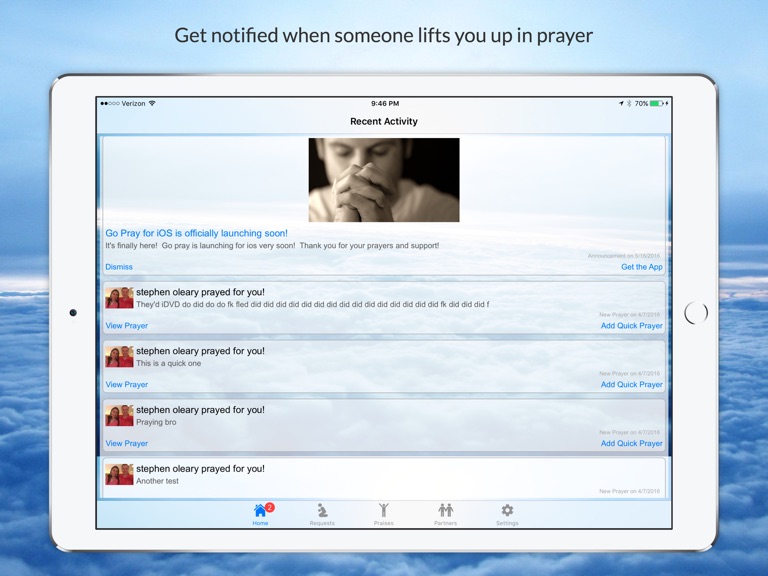Open the Home tab
The height and width of the screenshot is (576, 768).
pos(261,514)
